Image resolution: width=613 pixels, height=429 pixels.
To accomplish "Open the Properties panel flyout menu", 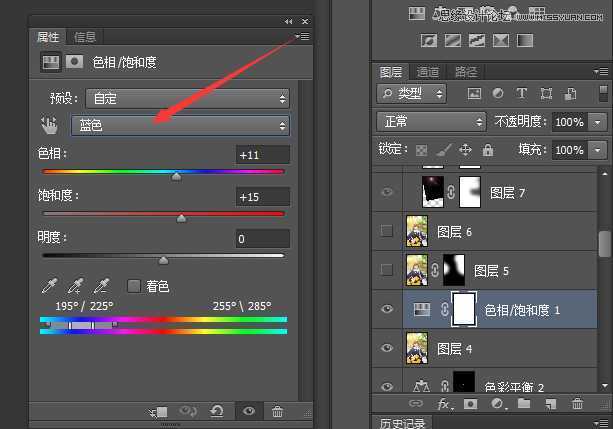I will pyautogui.click(x=303, y=36).
